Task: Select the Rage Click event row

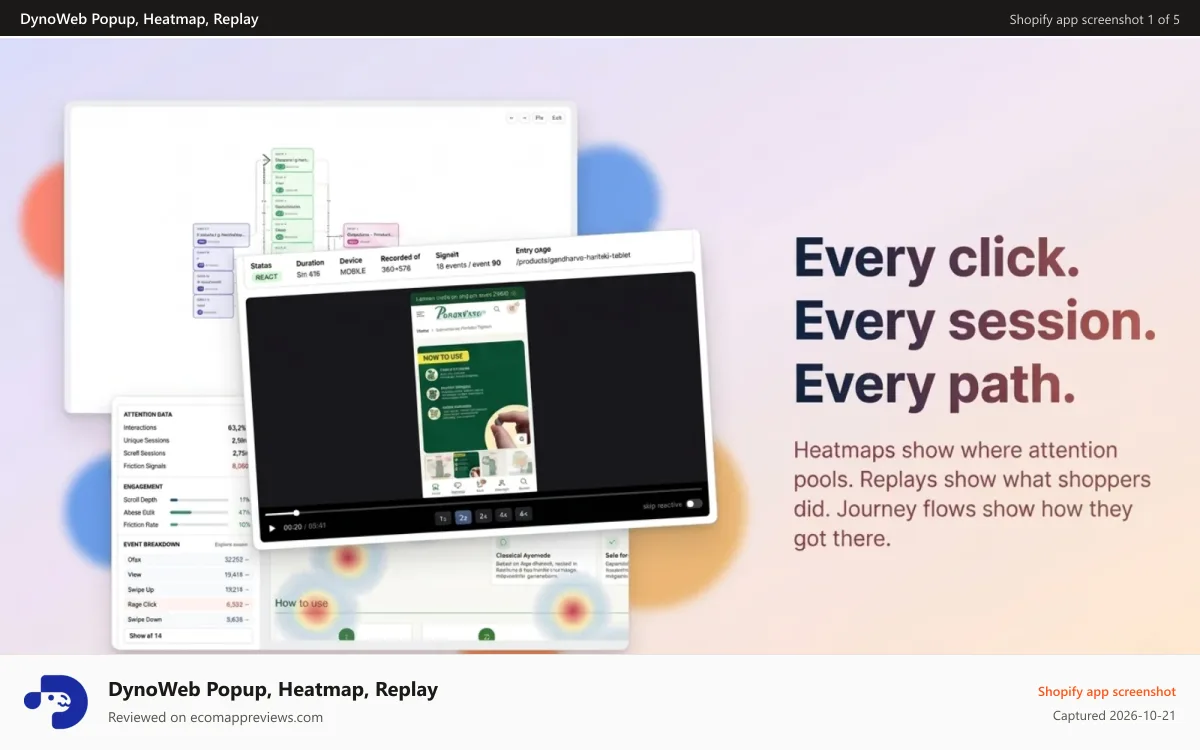Action: coord(188,604)
